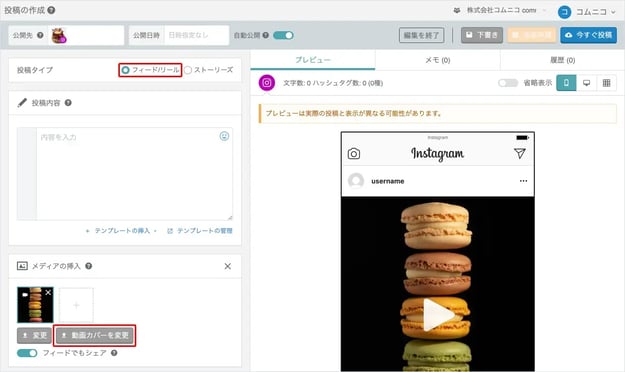Add media with the plus placeholder
This screenshot has height=372, width=625.
tap(76, 305)
